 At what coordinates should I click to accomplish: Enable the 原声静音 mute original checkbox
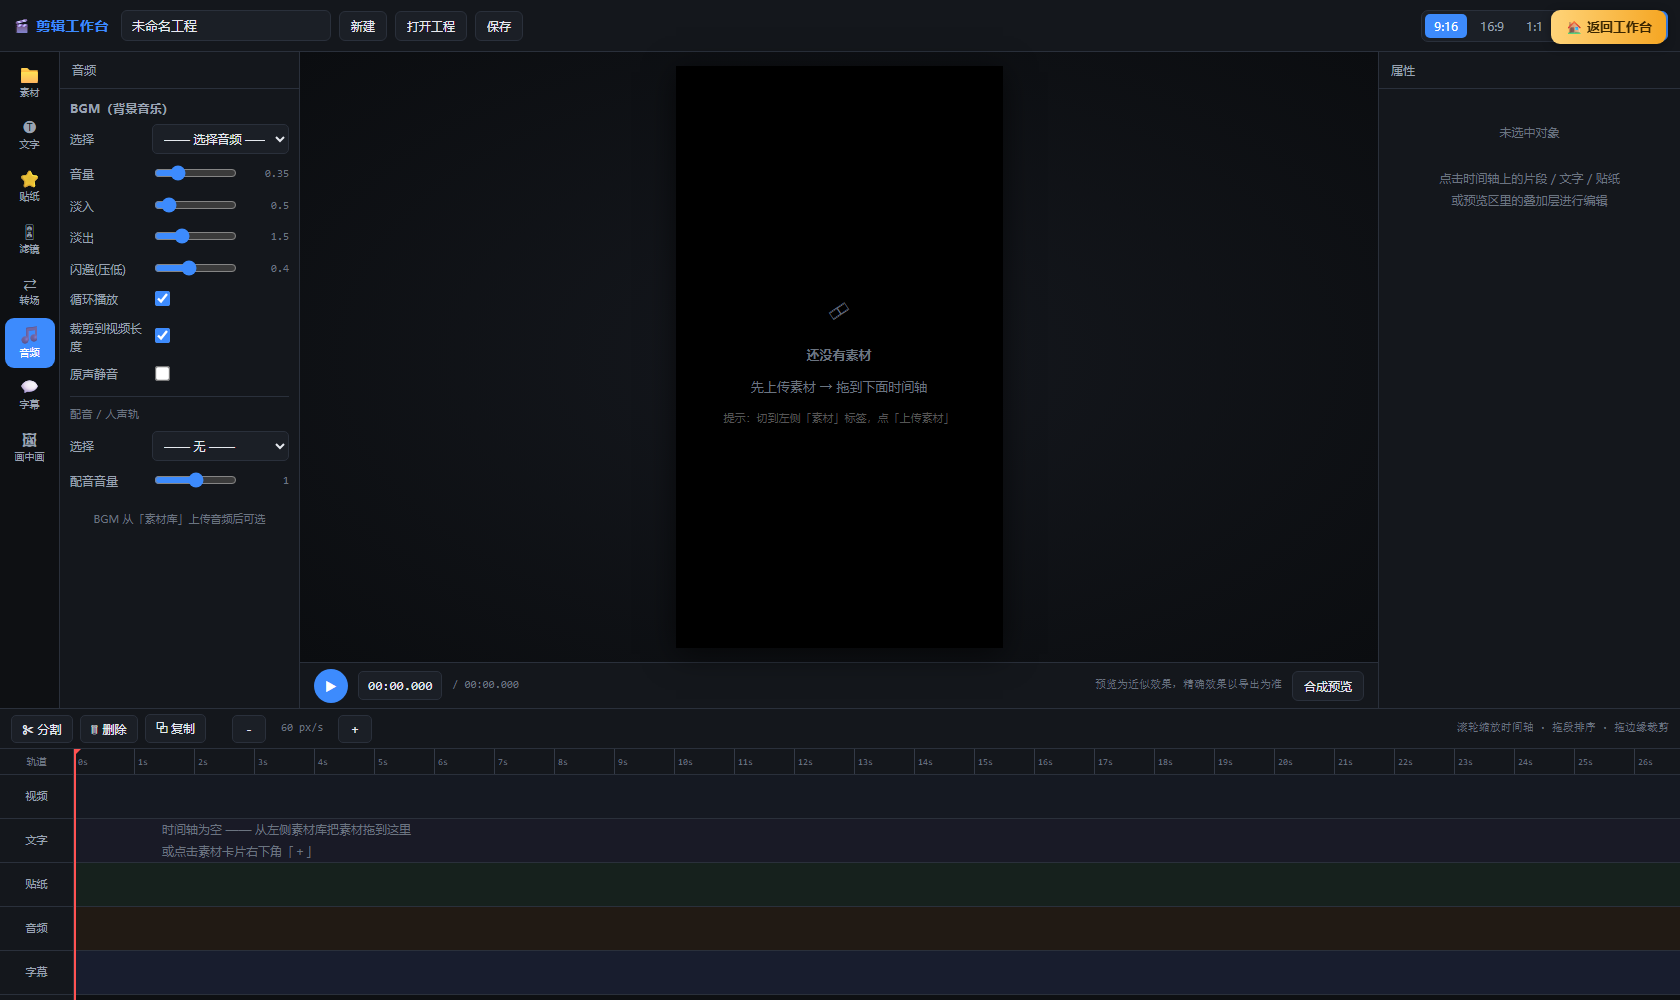(x=163, y=373)
